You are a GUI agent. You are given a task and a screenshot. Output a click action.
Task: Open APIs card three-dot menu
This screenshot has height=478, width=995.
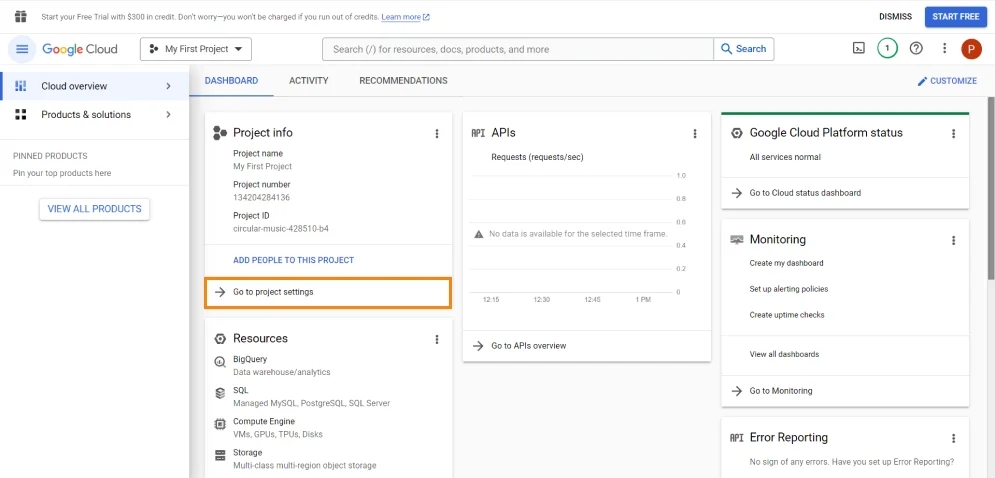(x=695, y=133)
